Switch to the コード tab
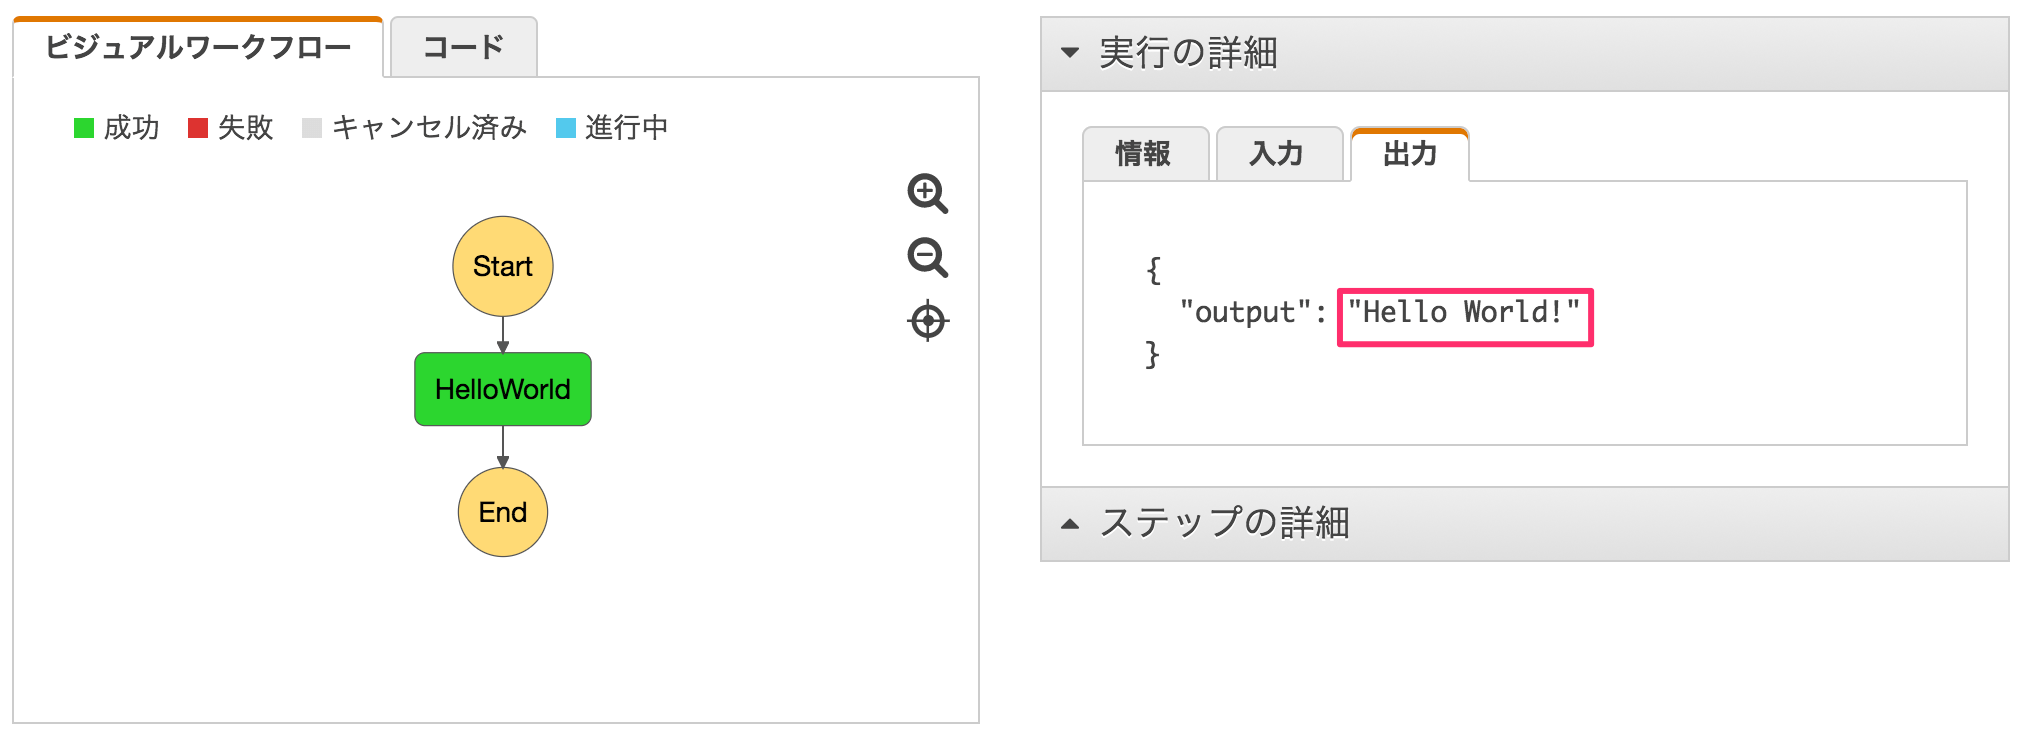 [x=463, y=47]
